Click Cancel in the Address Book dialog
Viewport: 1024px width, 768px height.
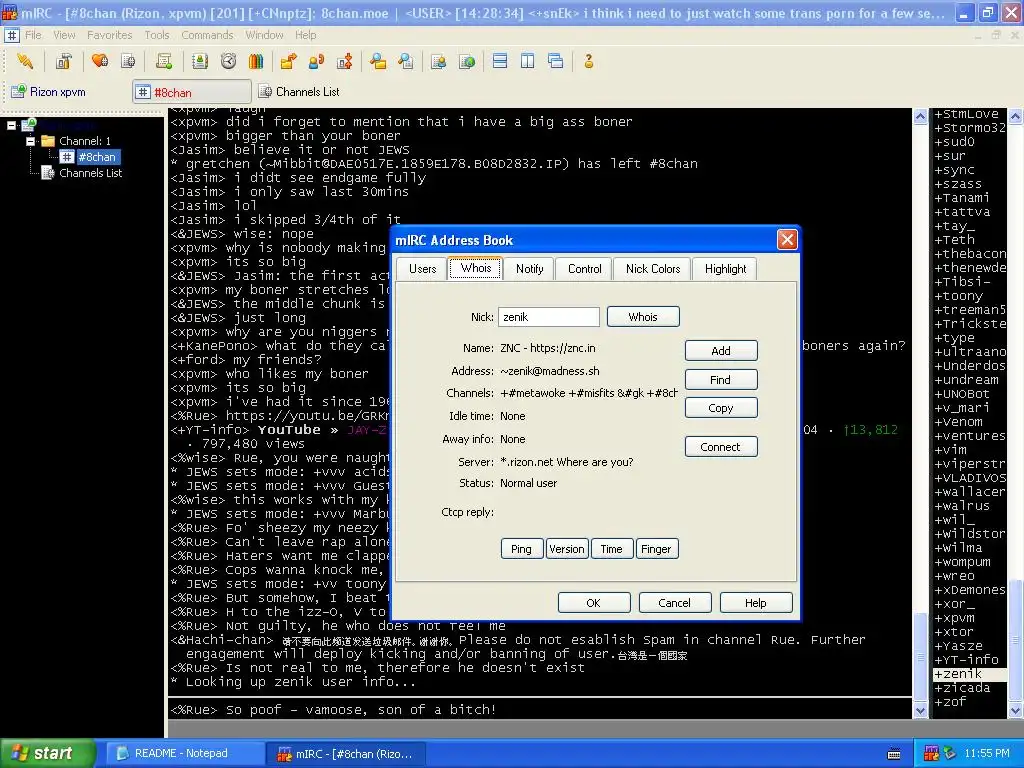point(675,603)
